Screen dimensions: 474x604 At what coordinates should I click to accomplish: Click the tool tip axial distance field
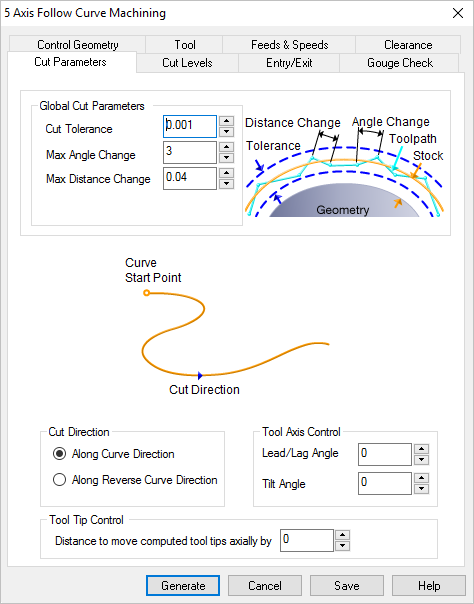(307, 540)
